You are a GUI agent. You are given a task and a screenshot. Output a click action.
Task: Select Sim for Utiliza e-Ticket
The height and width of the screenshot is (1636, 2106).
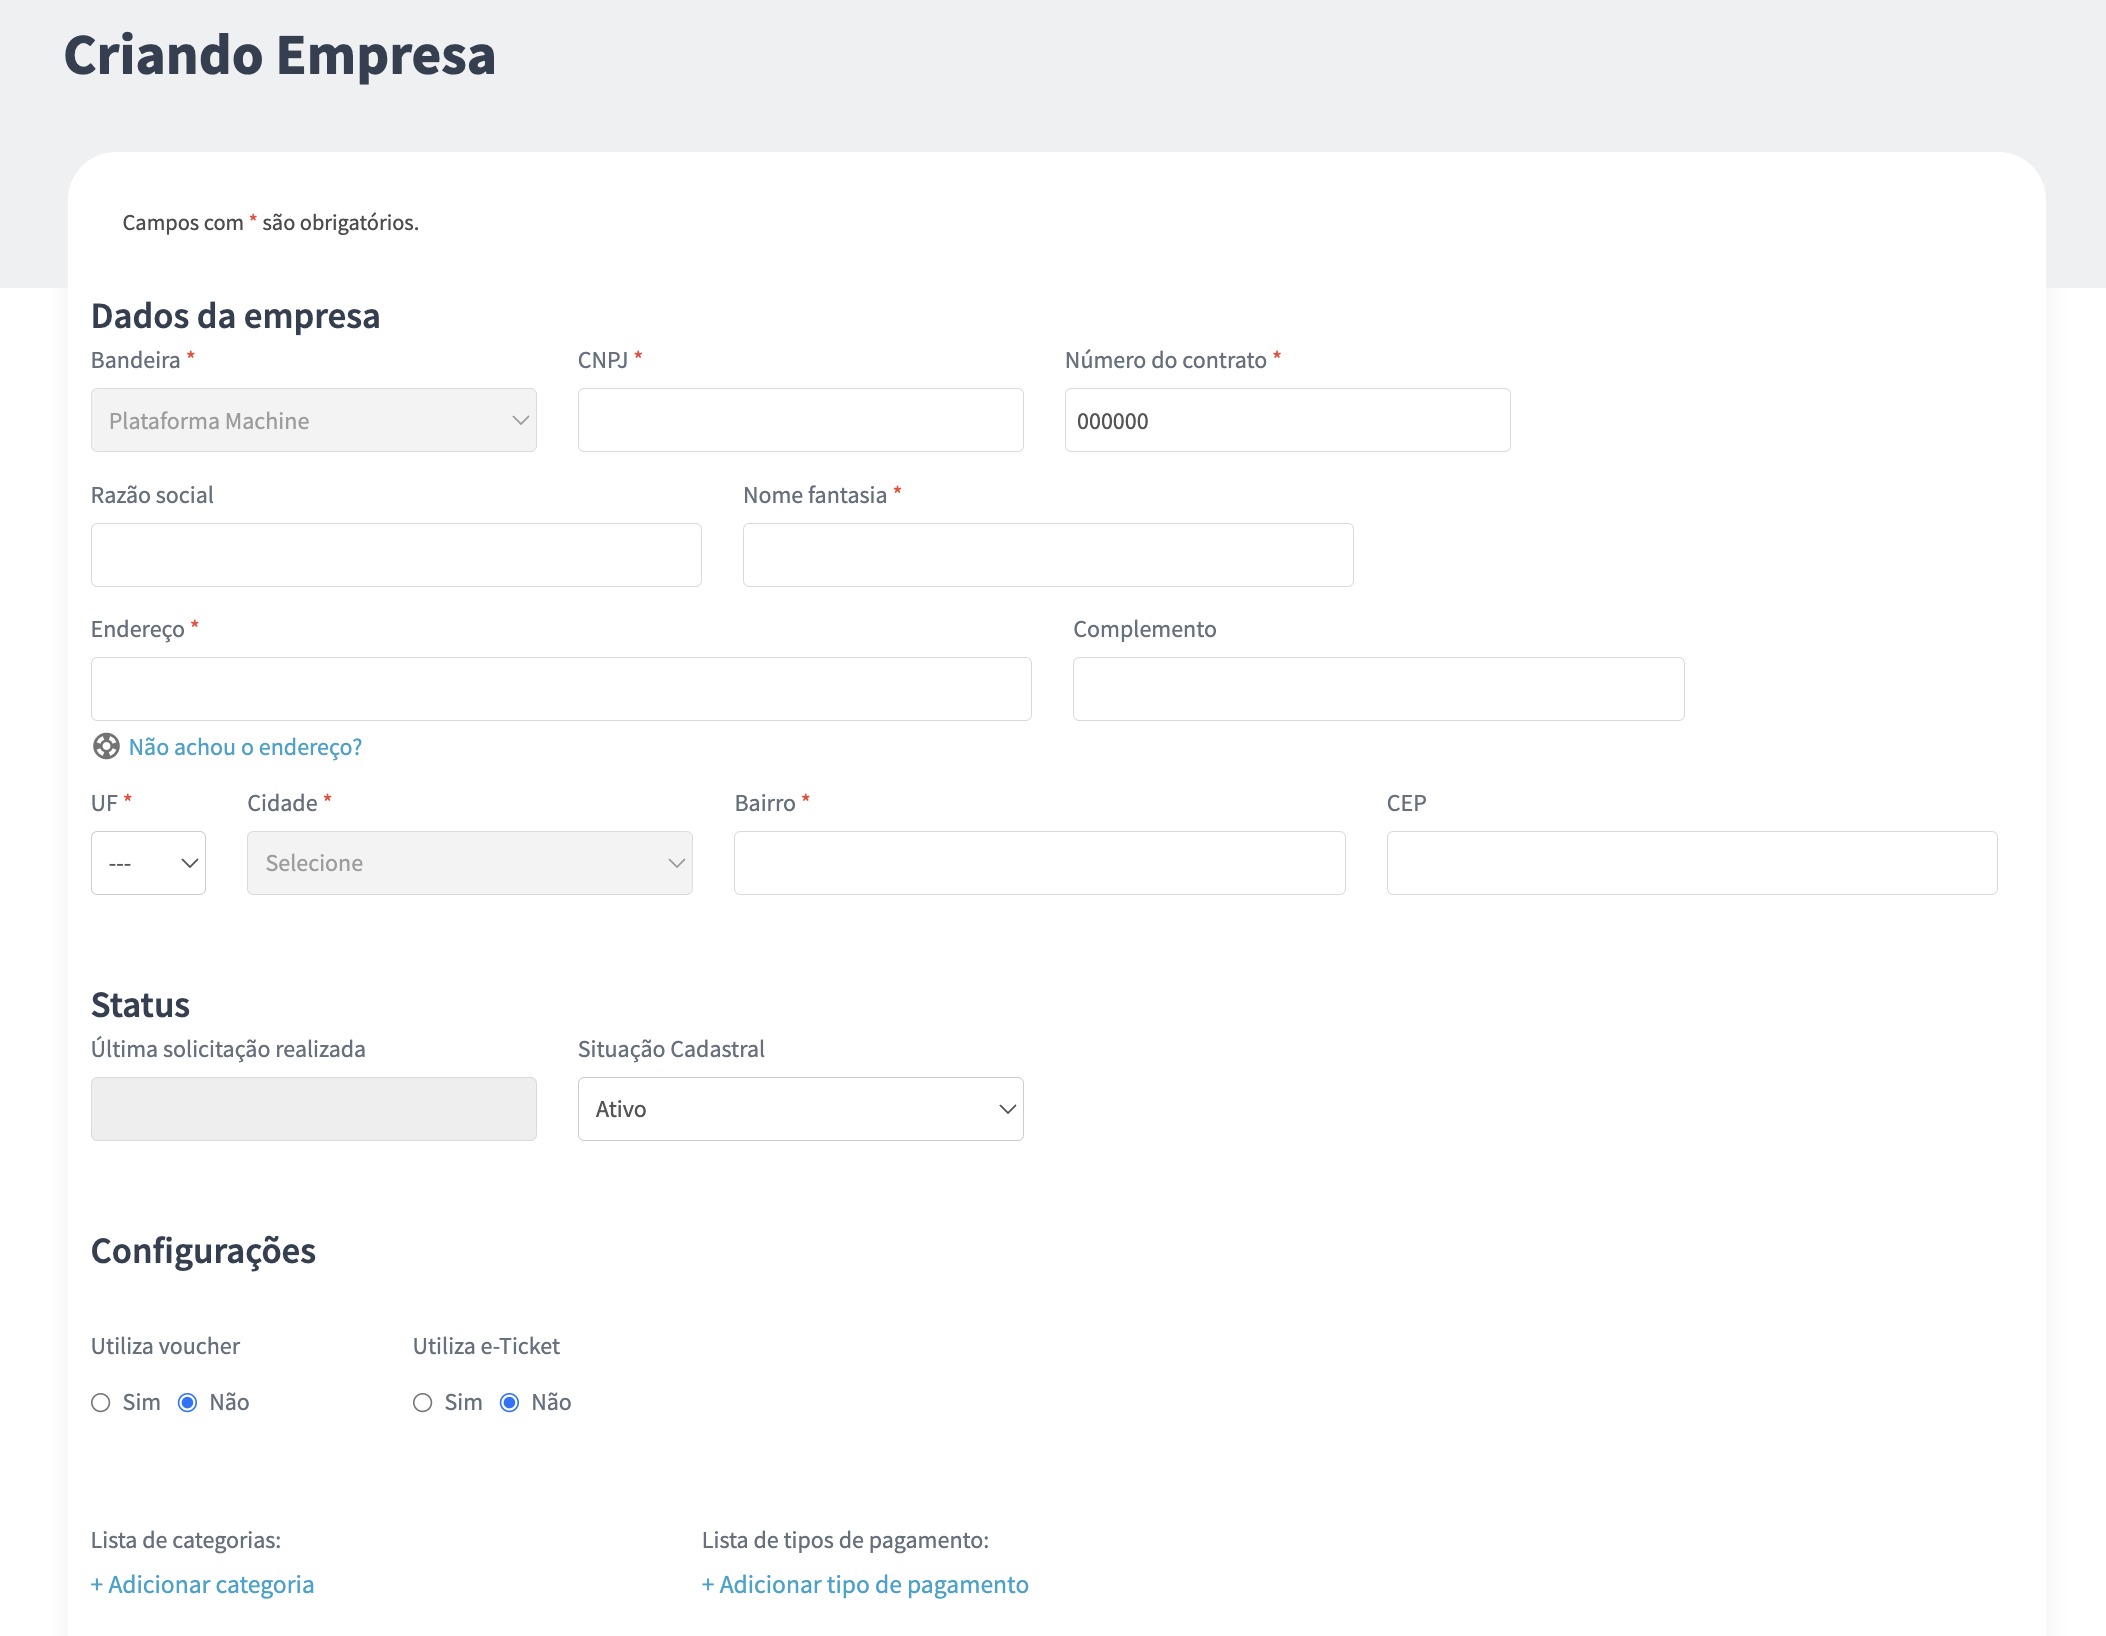pos(423,1403)
